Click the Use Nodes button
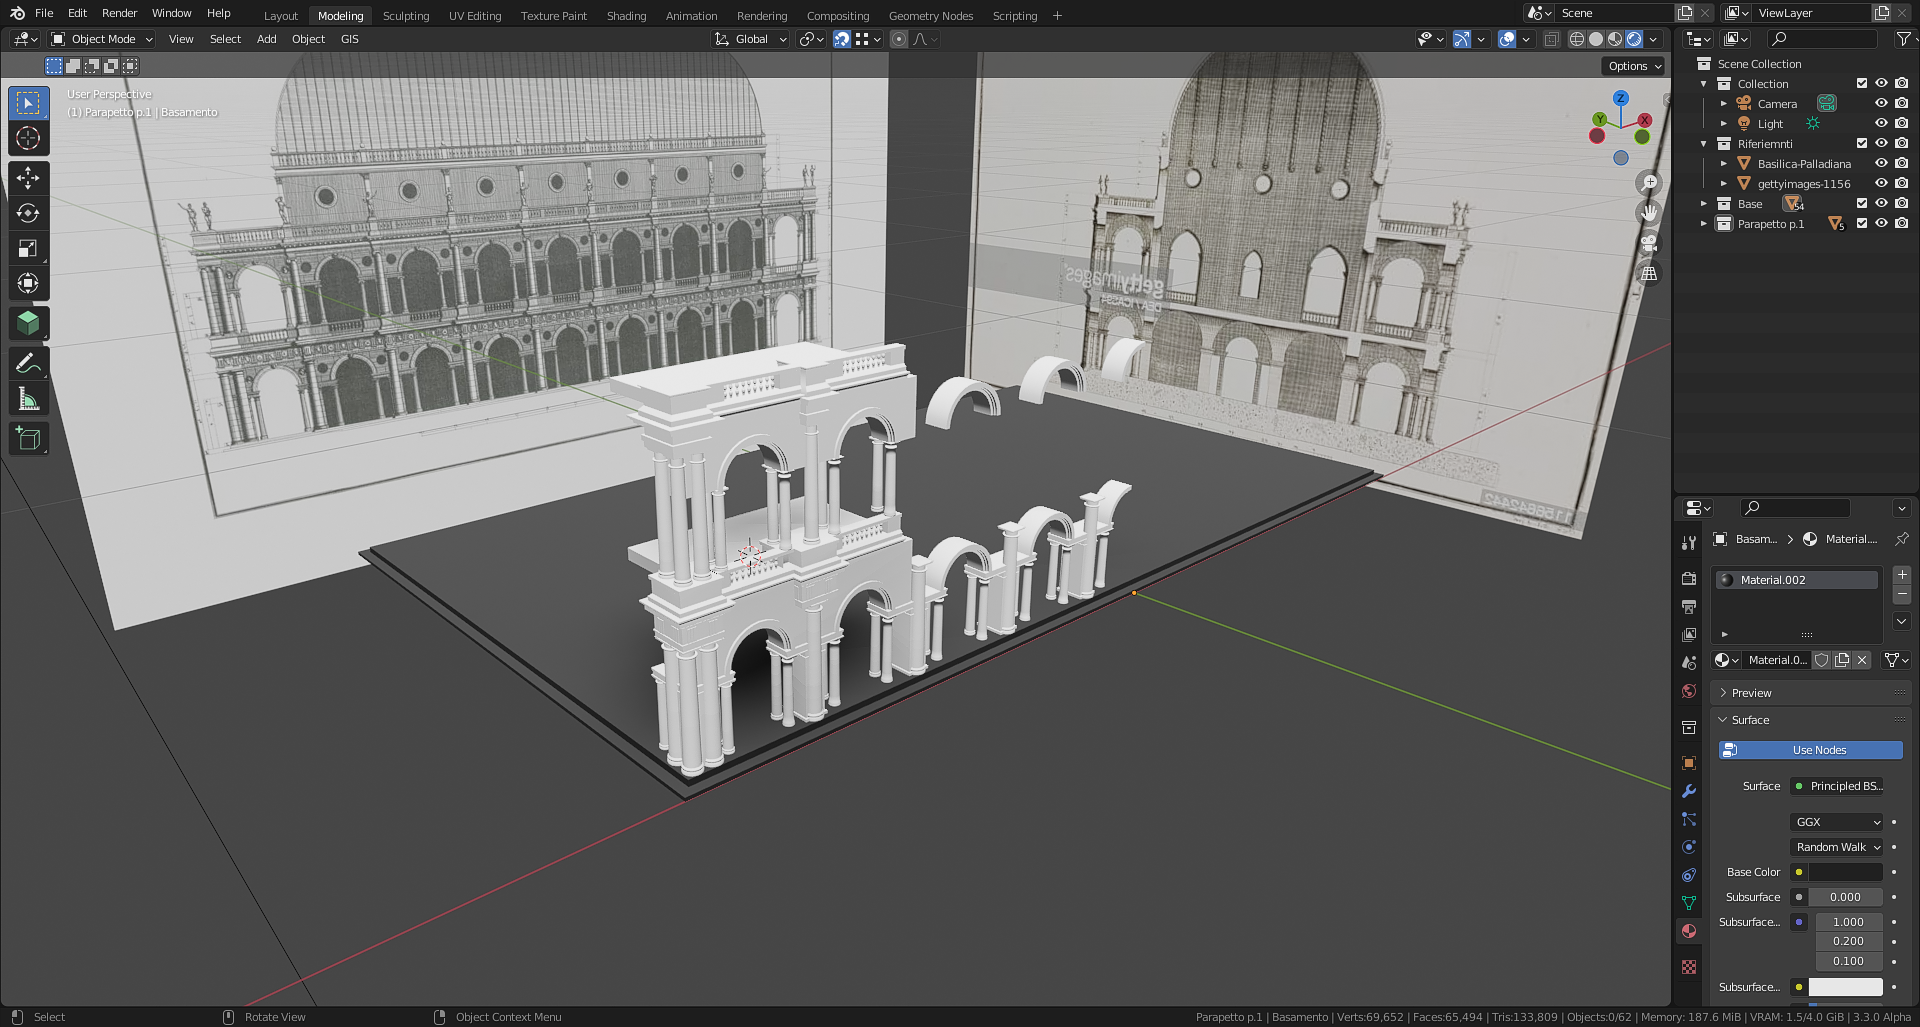Viewport: 1920px width, 1027px height. click(1811, 750)
